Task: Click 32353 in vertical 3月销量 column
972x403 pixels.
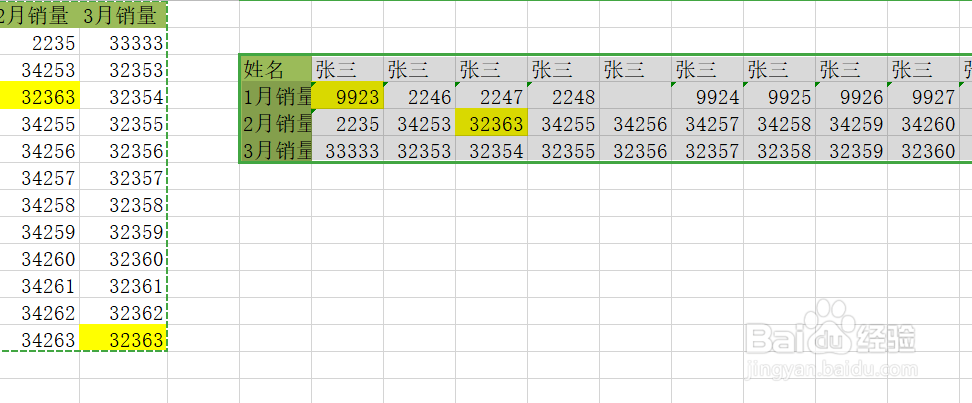Action: (123, 69)
